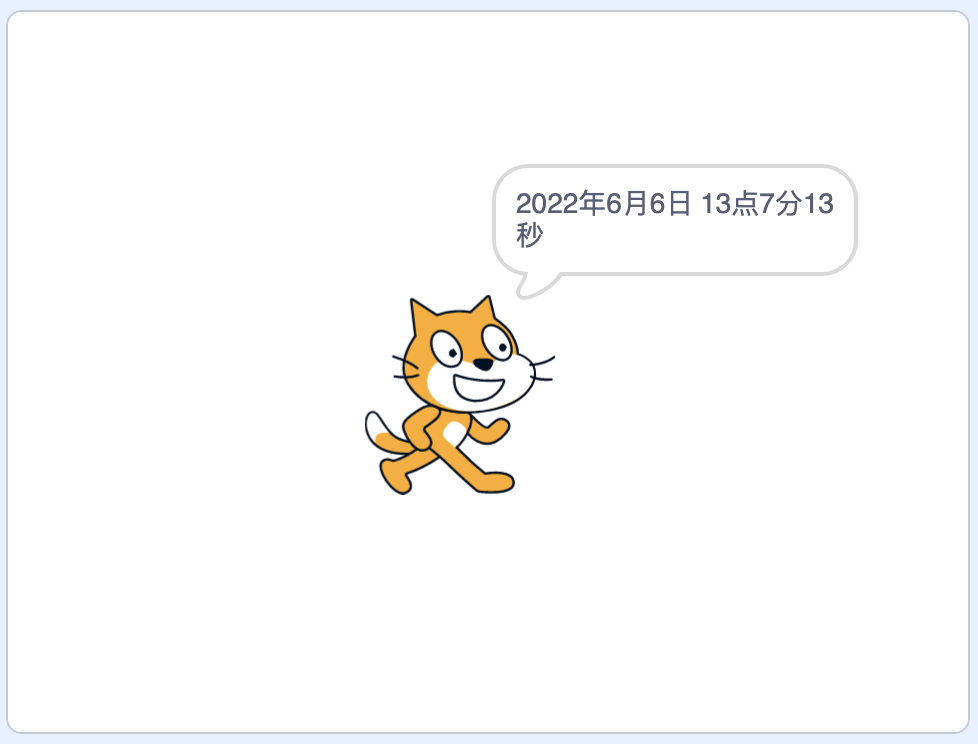Click the cat's right pointed ear
This screenshot has width=978, height=744.
[483, 310]
